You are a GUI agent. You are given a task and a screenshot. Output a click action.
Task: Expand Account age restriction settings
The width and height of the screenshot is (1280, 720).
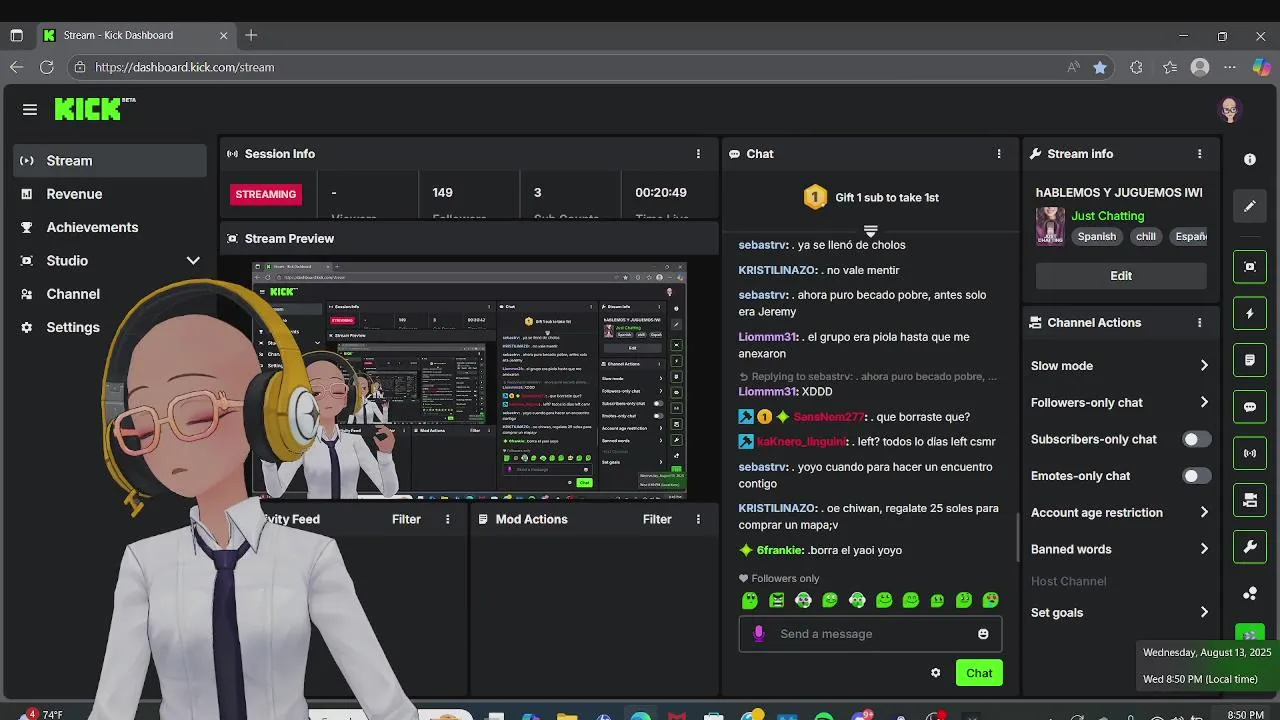point(1120,513)
